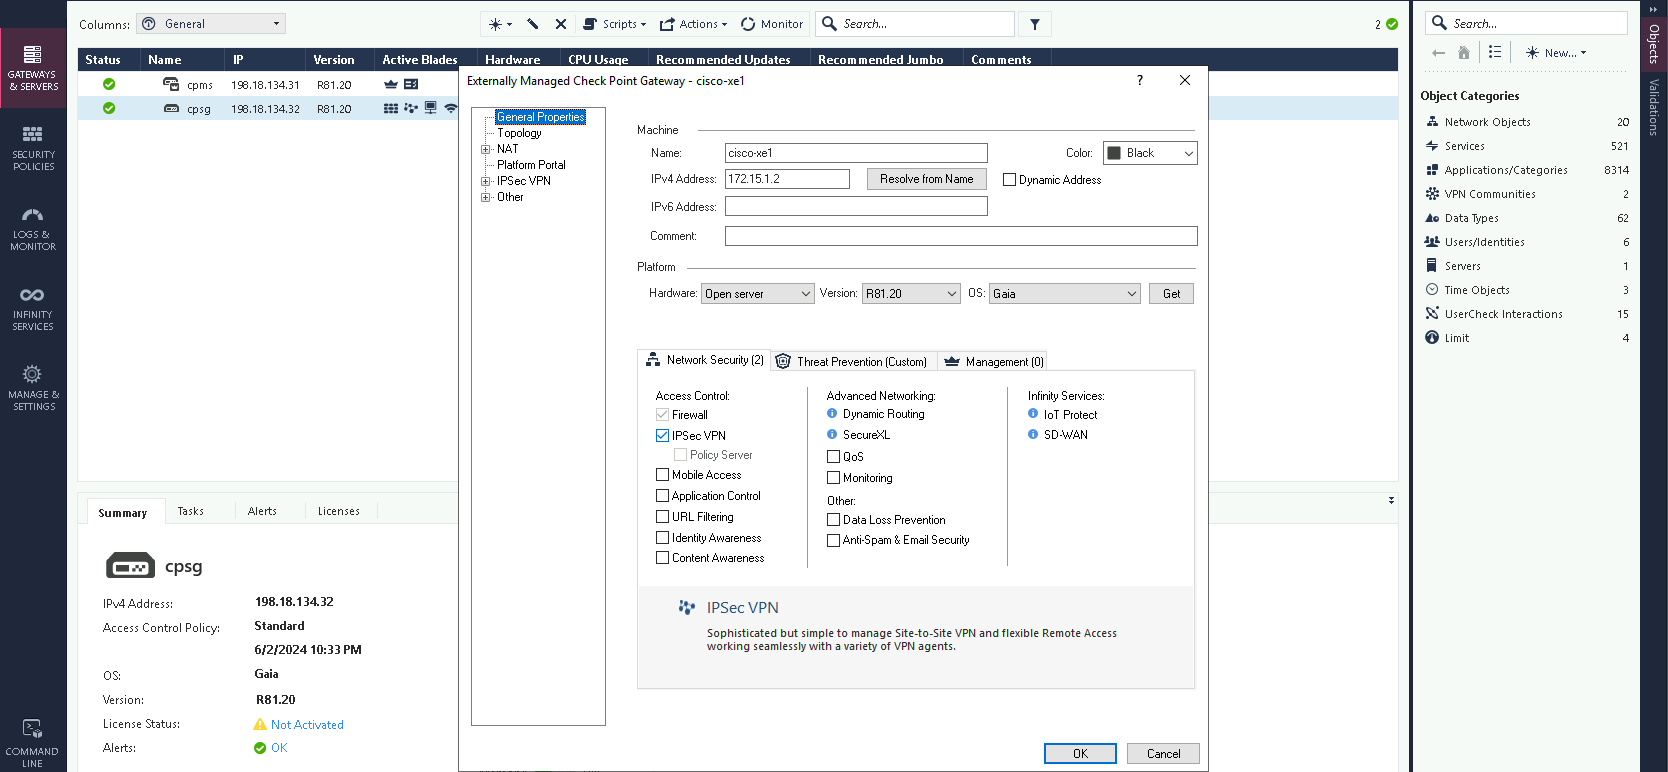Click the filter funnel icon in toolbar

pyautogui.click(x=1035, y=24)
